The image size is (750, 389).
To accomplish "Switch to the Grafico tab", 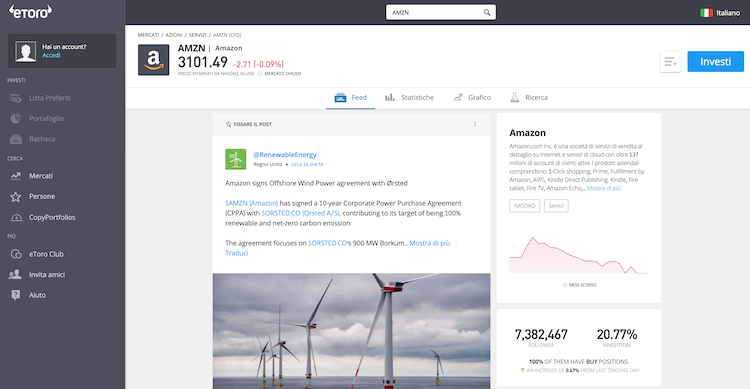I will 472,98.
